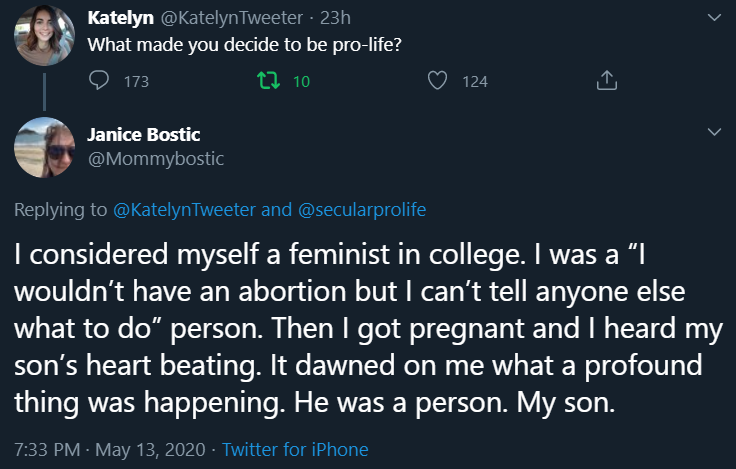
Task: Click @KatelynTweeter in the Replying to line
Action: click(185, 209)
